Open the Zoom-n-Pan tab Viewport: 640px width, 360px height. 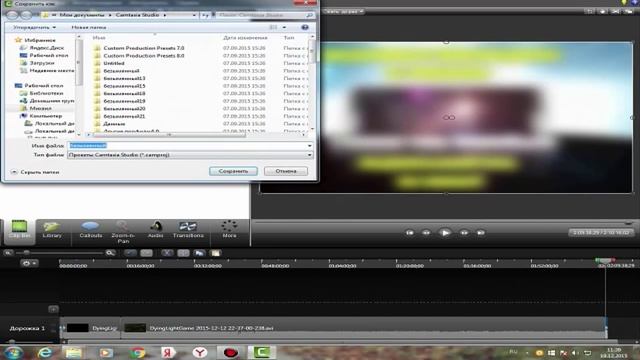coord(123,232)
